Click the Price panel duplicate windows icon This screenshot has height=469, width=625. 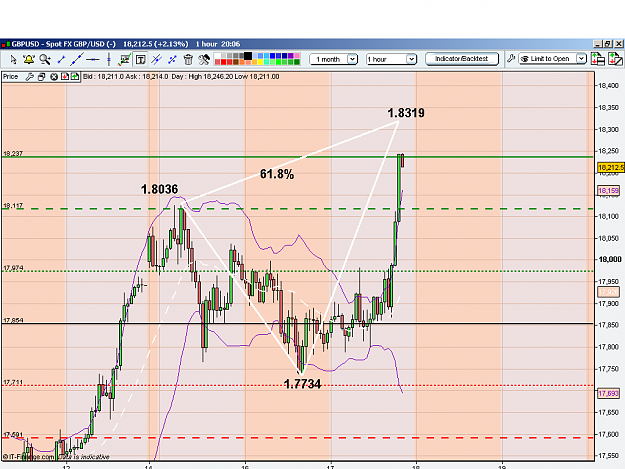point(41,77)
